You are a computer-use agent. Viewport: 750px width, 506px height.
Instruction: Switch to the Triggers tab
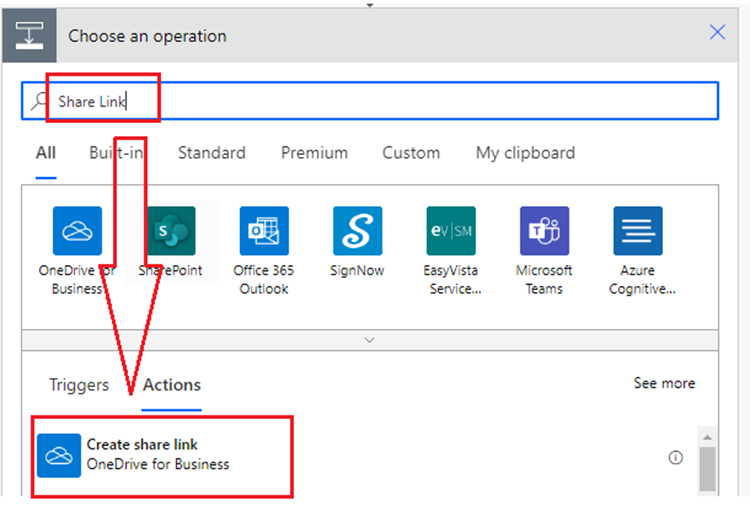79,385
